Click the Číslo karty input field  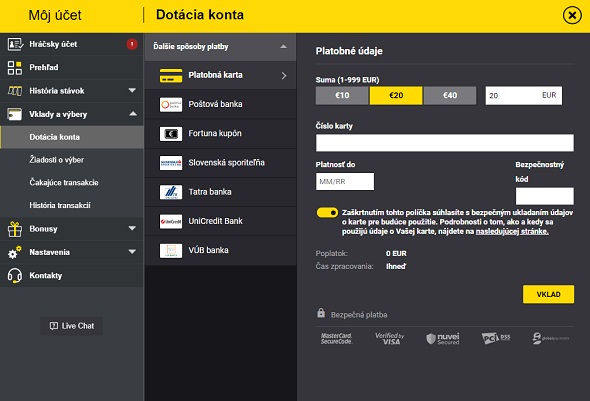pos(445,143)
